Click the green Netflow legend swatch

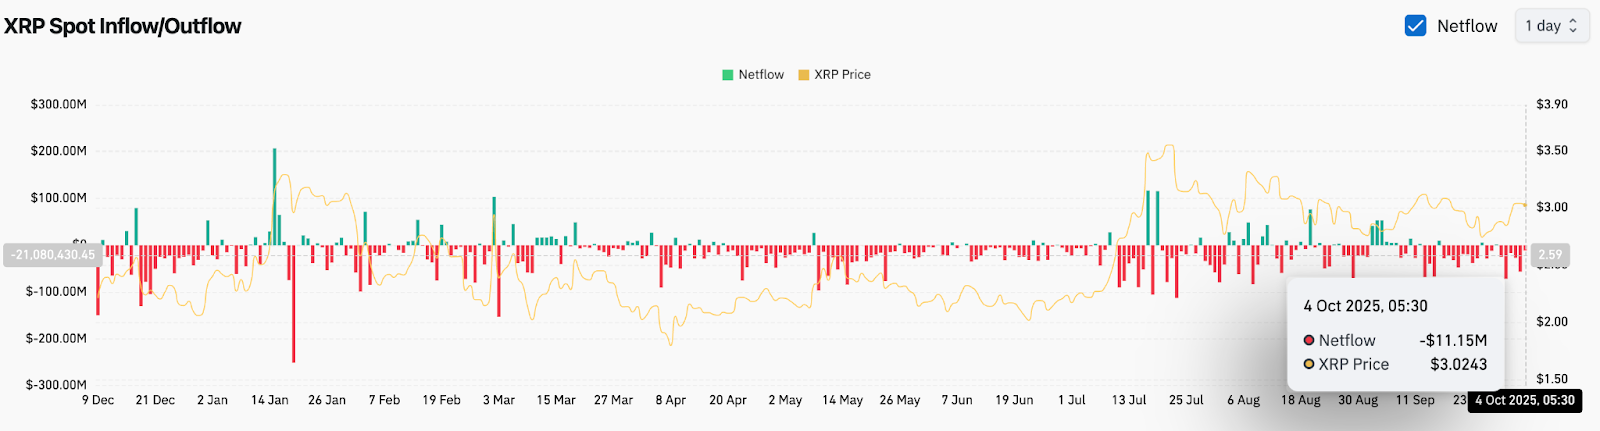[728, 75]
